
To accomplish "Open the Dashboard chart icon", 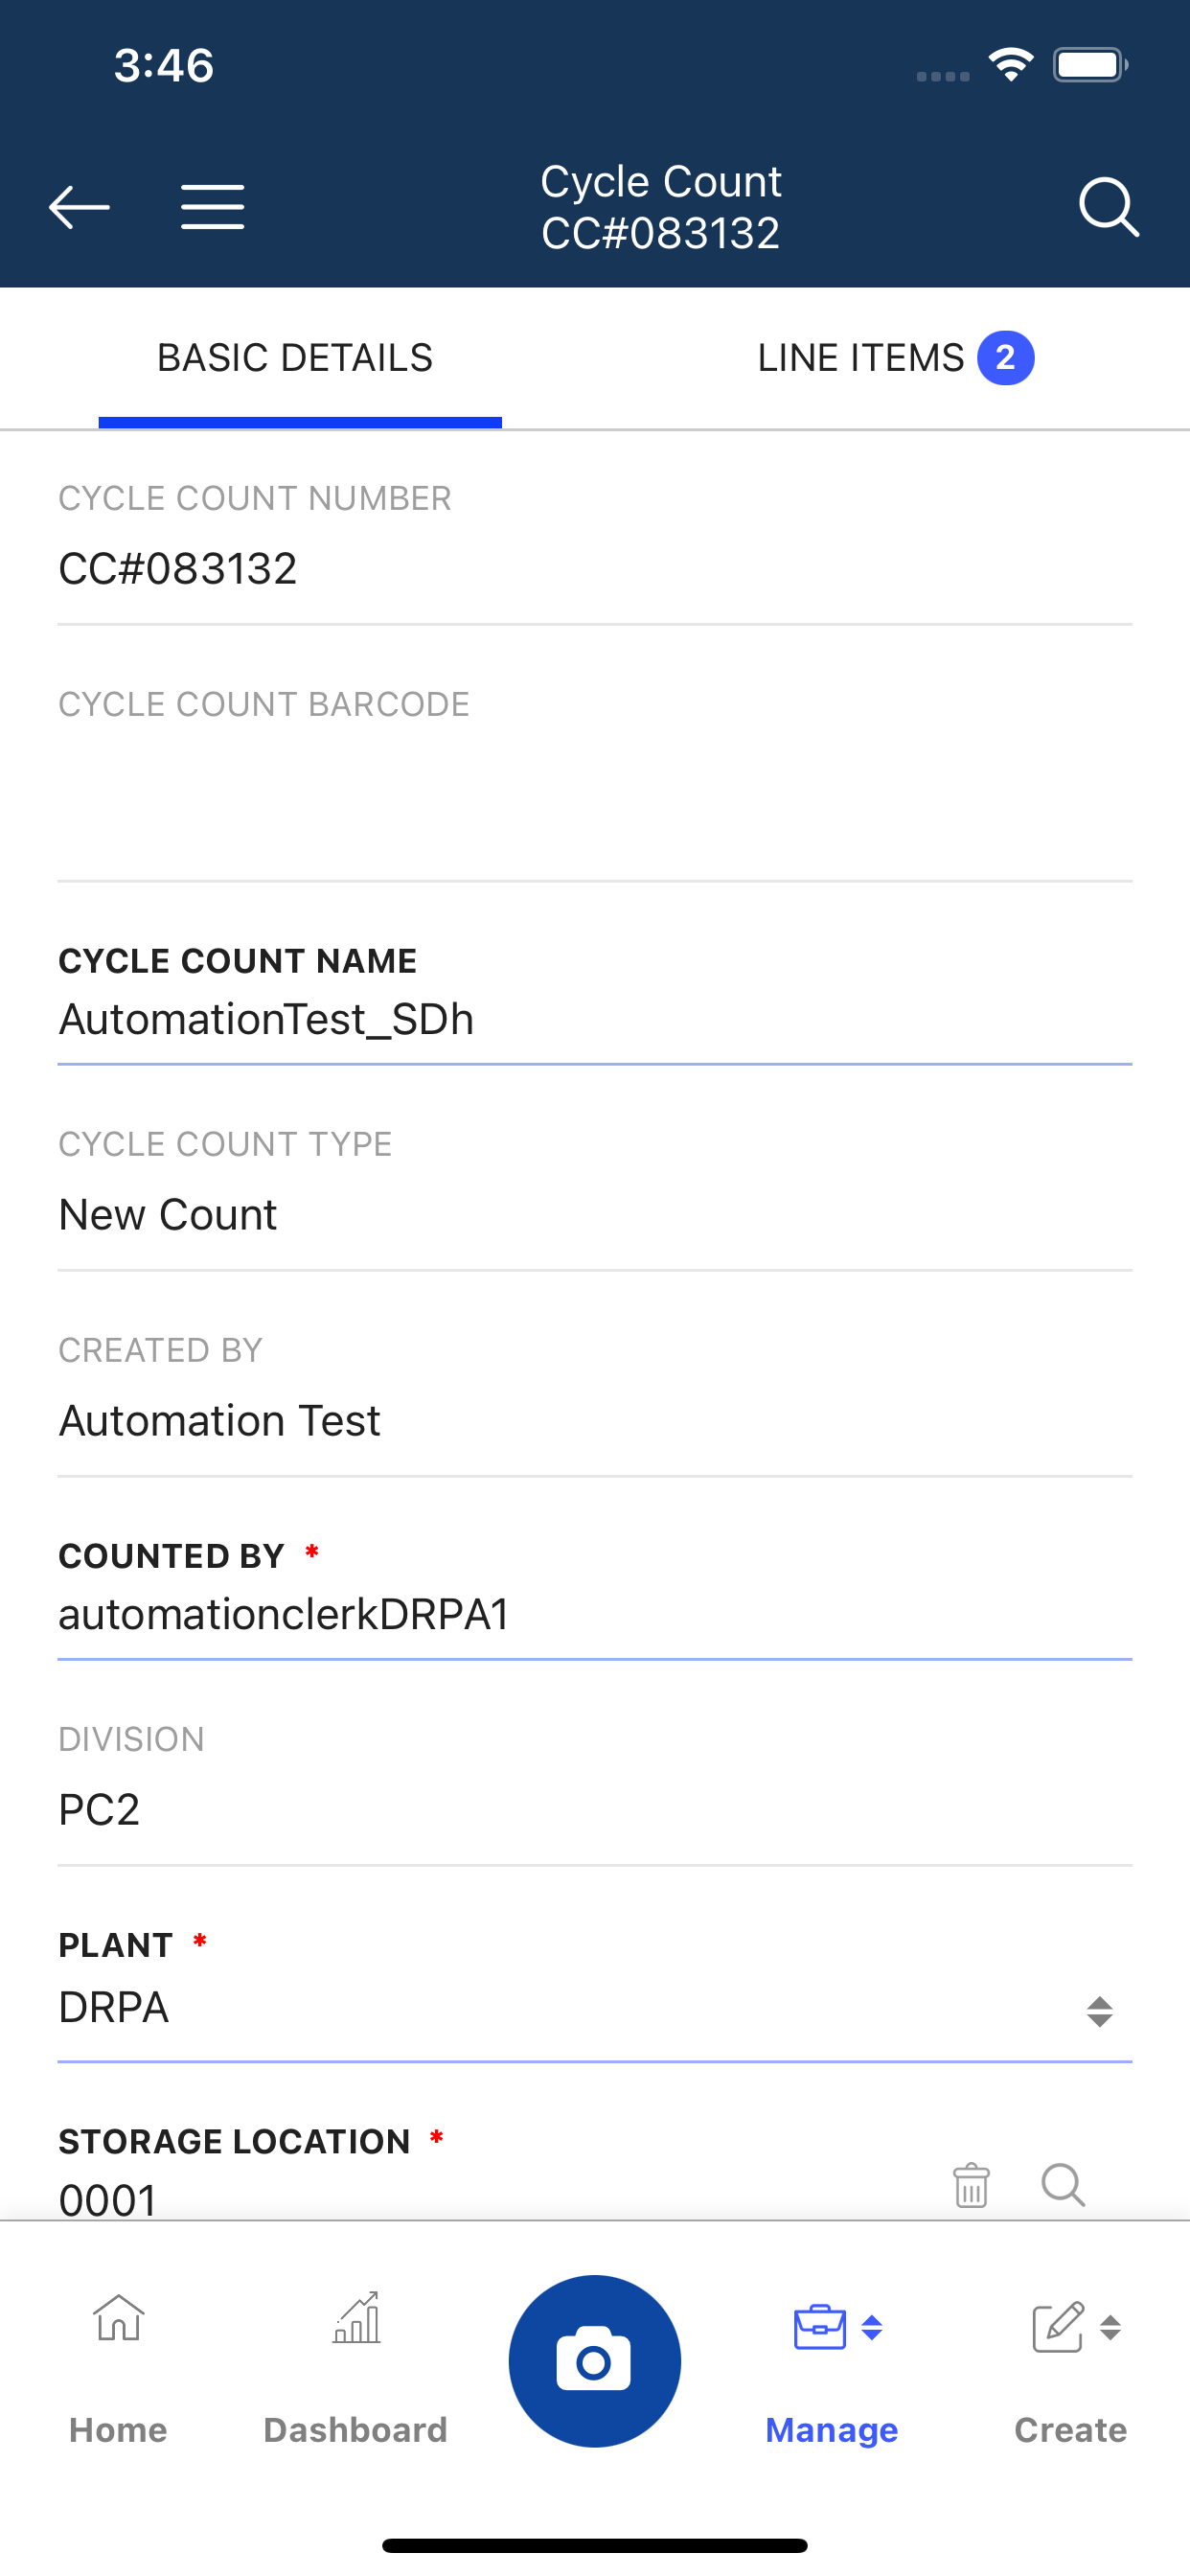I will (x=356, y=2318).
